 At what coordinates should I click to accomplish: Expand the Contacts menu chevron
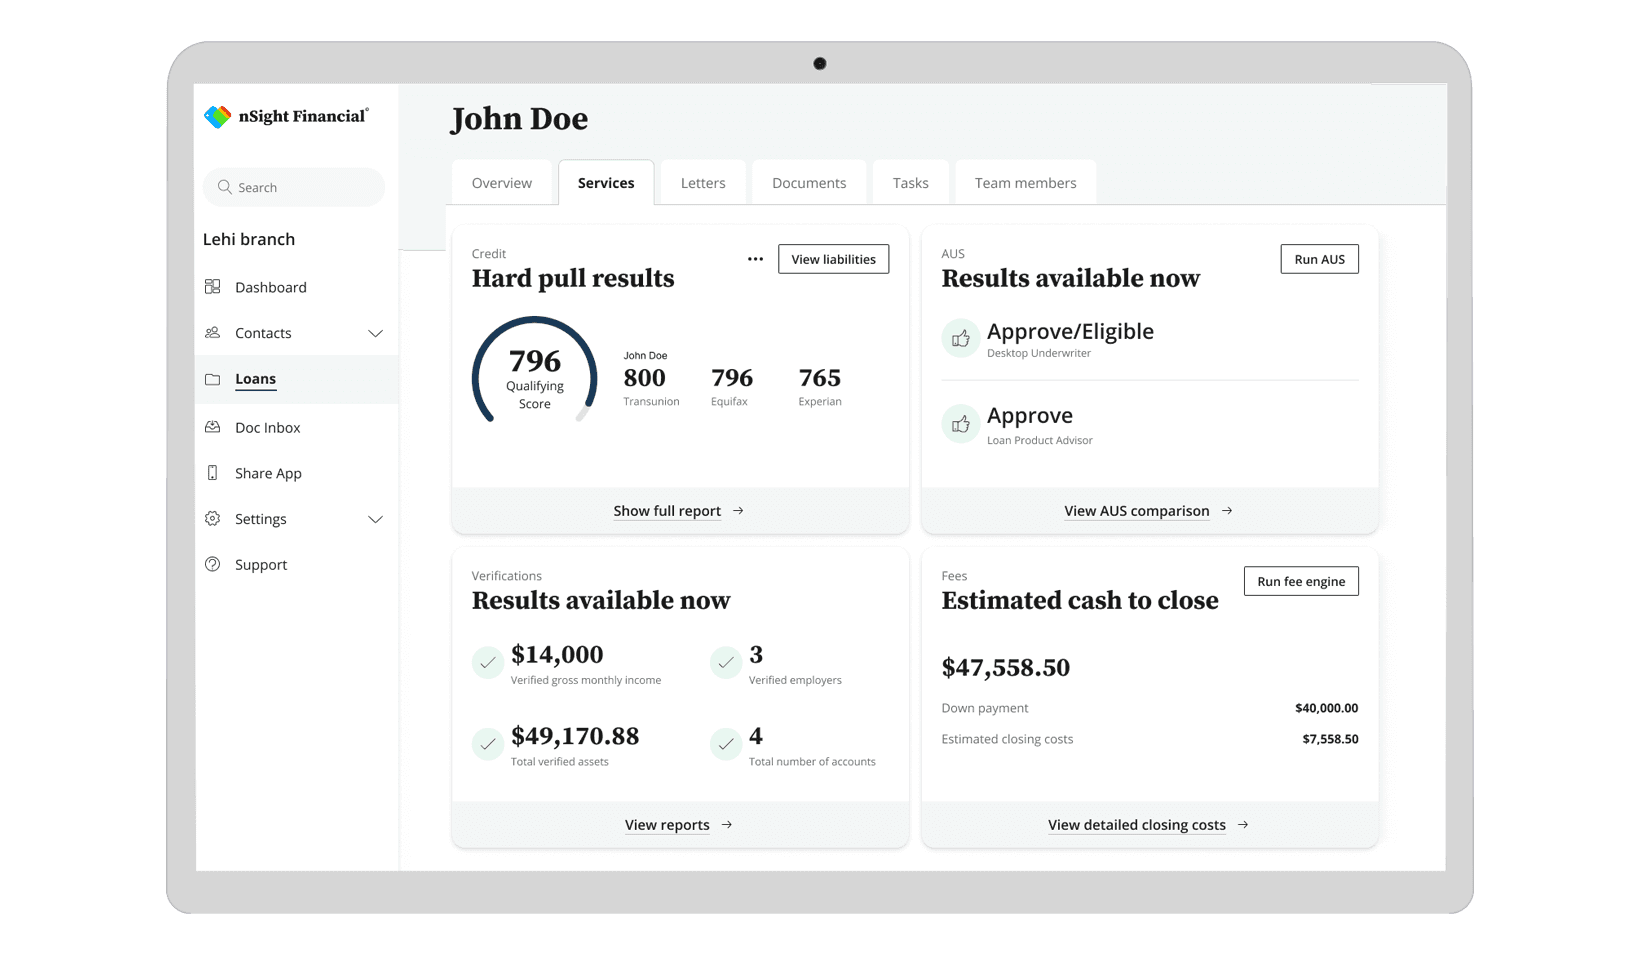pyautogui.click(x=375, y=333)
